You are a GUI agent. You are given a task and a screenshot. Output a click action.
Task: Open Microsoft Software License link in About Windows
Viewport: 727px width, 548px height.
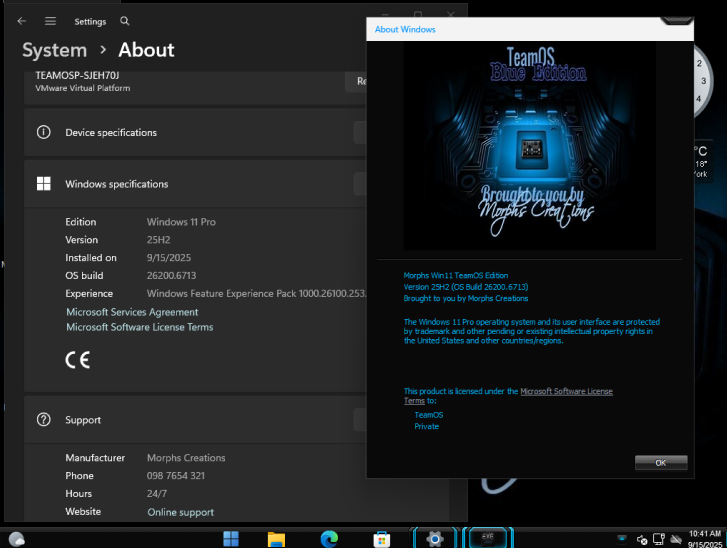click(x=566, y=391)
